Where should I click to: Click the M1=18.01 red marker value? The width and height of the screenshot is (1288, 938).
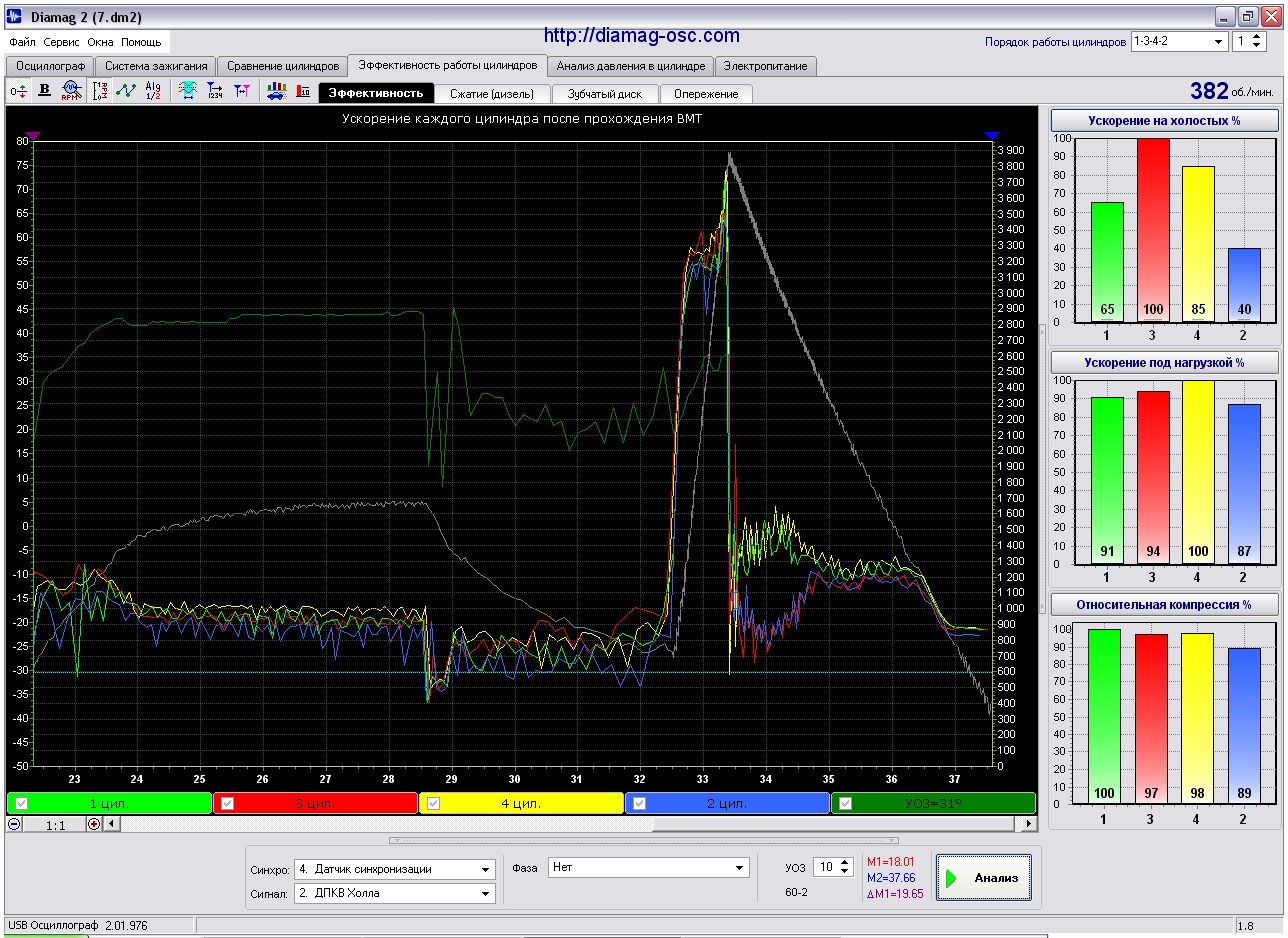pos(890,862)
